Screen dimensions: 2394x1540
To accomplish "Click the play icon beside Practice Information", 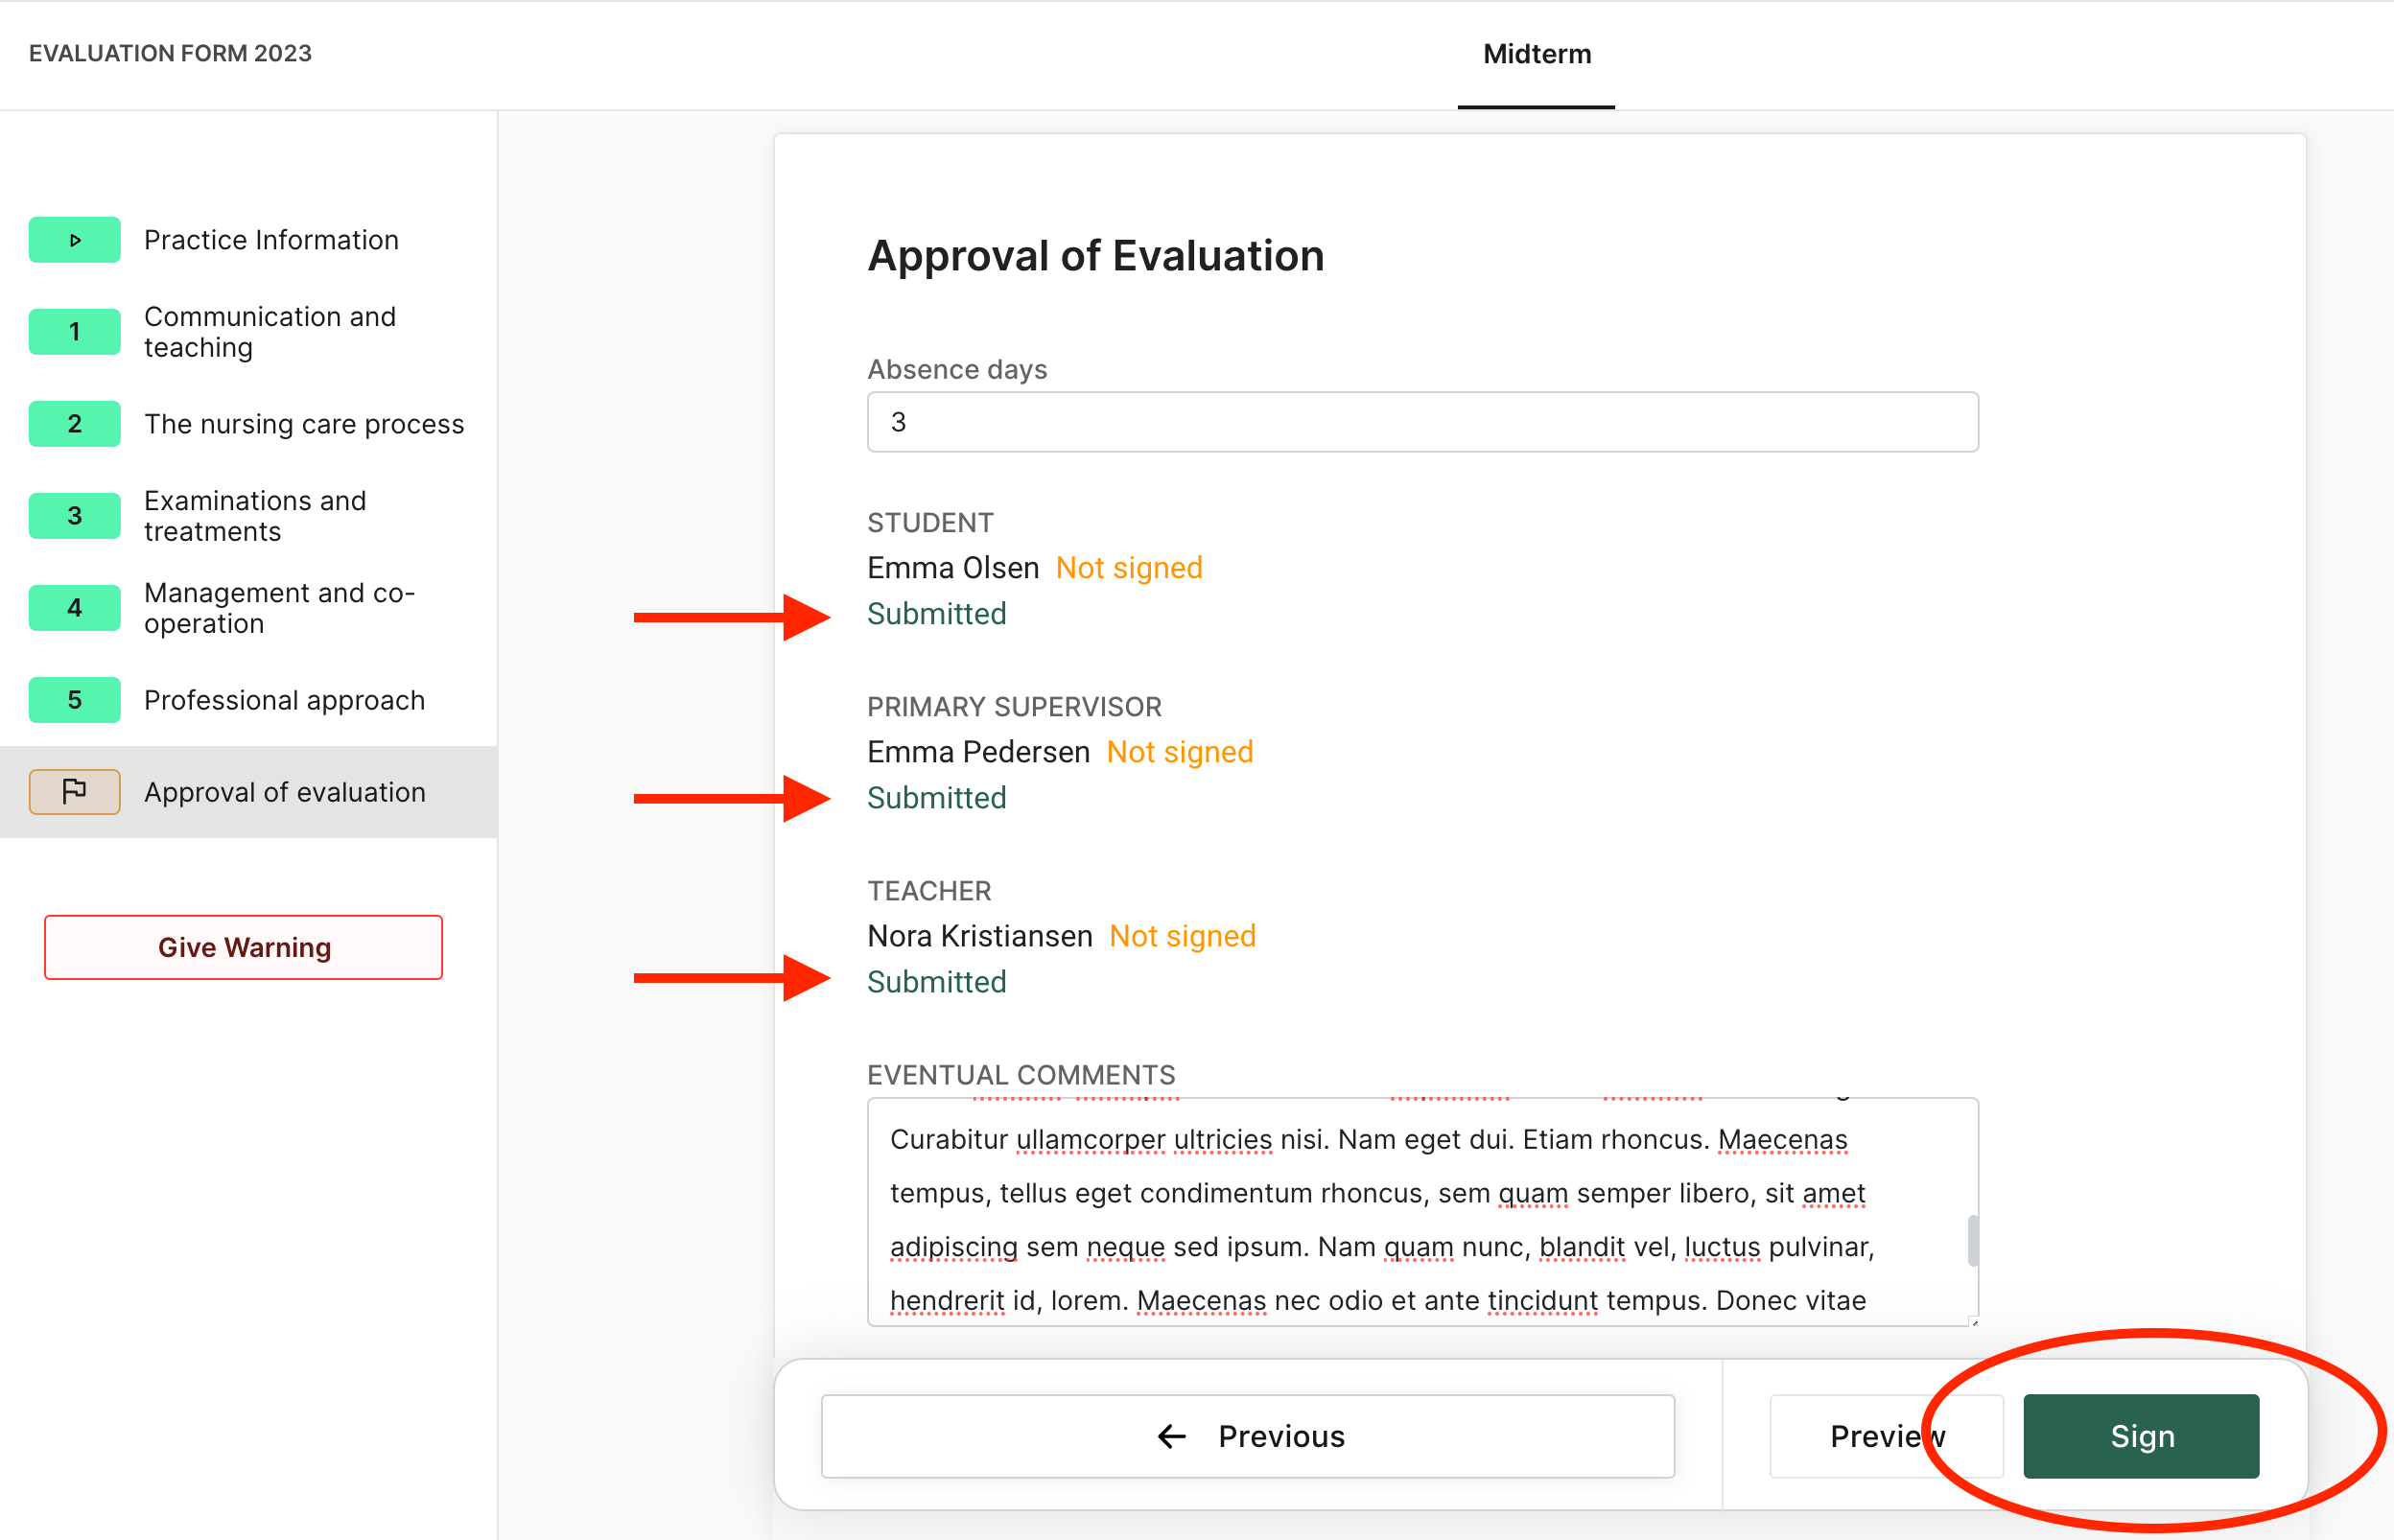I will (75, 240).
